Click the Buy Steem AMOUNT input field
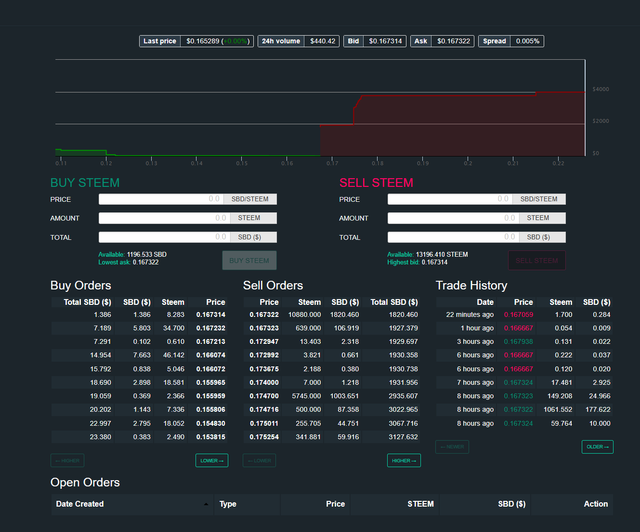The height and width of the screenshot is (532, 640). point(164,218)
